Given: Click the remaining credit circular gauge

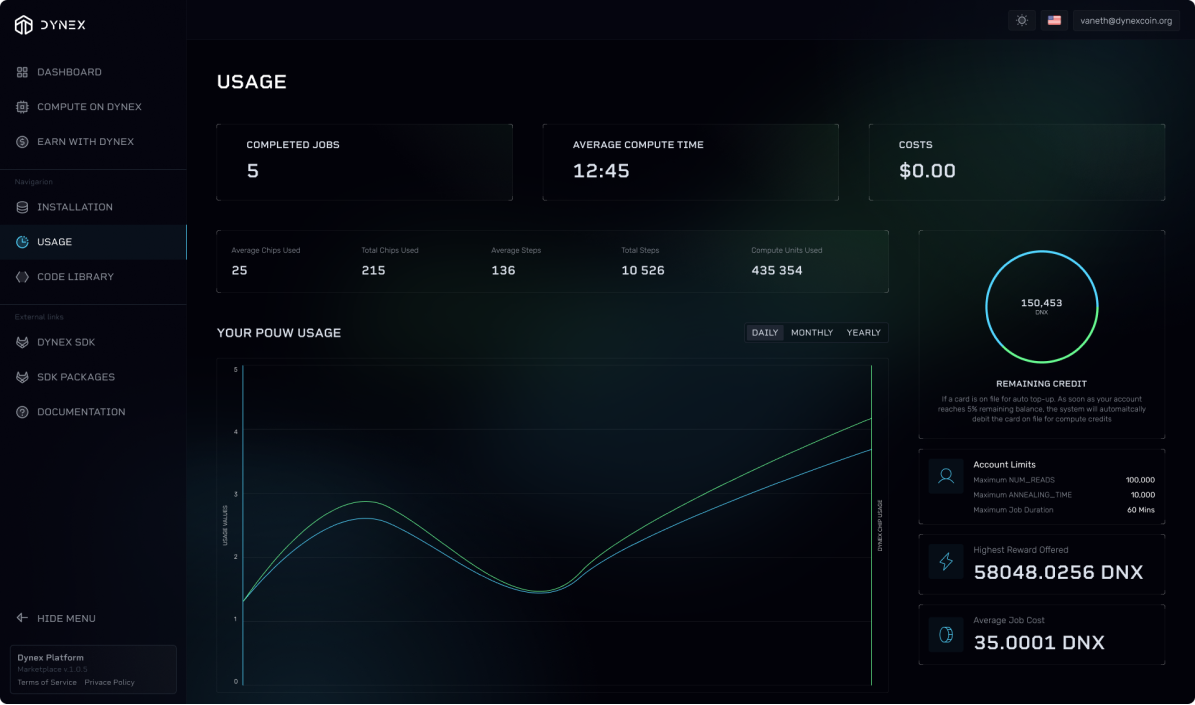Looking at the screenshot, I should click(1041, 306).
